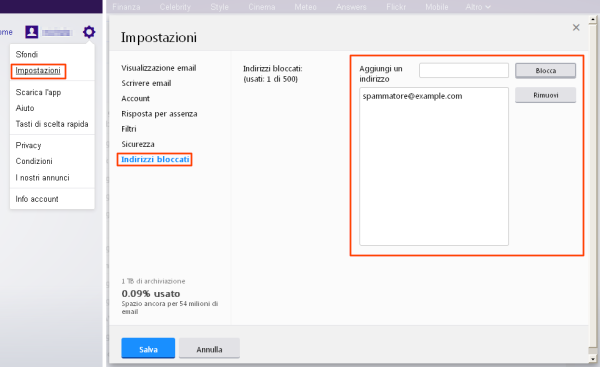The width and height of the screenshot is (600, 367).
Task: Select spammatore@example.com in blocked list
Action: pos(412,96)
